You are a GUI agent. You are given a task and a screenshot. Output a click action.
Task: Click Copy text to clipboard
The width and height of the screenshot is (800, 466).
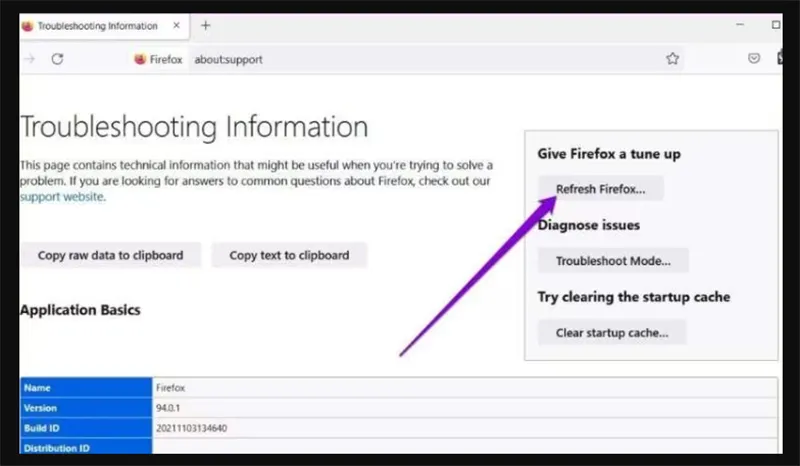pyautogui.click(x=289, y=255)
